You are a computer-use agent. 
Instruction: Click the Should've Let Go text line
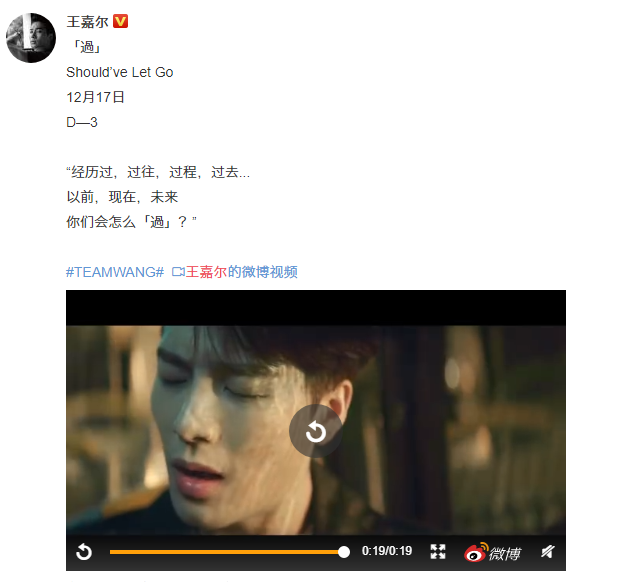pyautogui.click(x=120, y=72)
